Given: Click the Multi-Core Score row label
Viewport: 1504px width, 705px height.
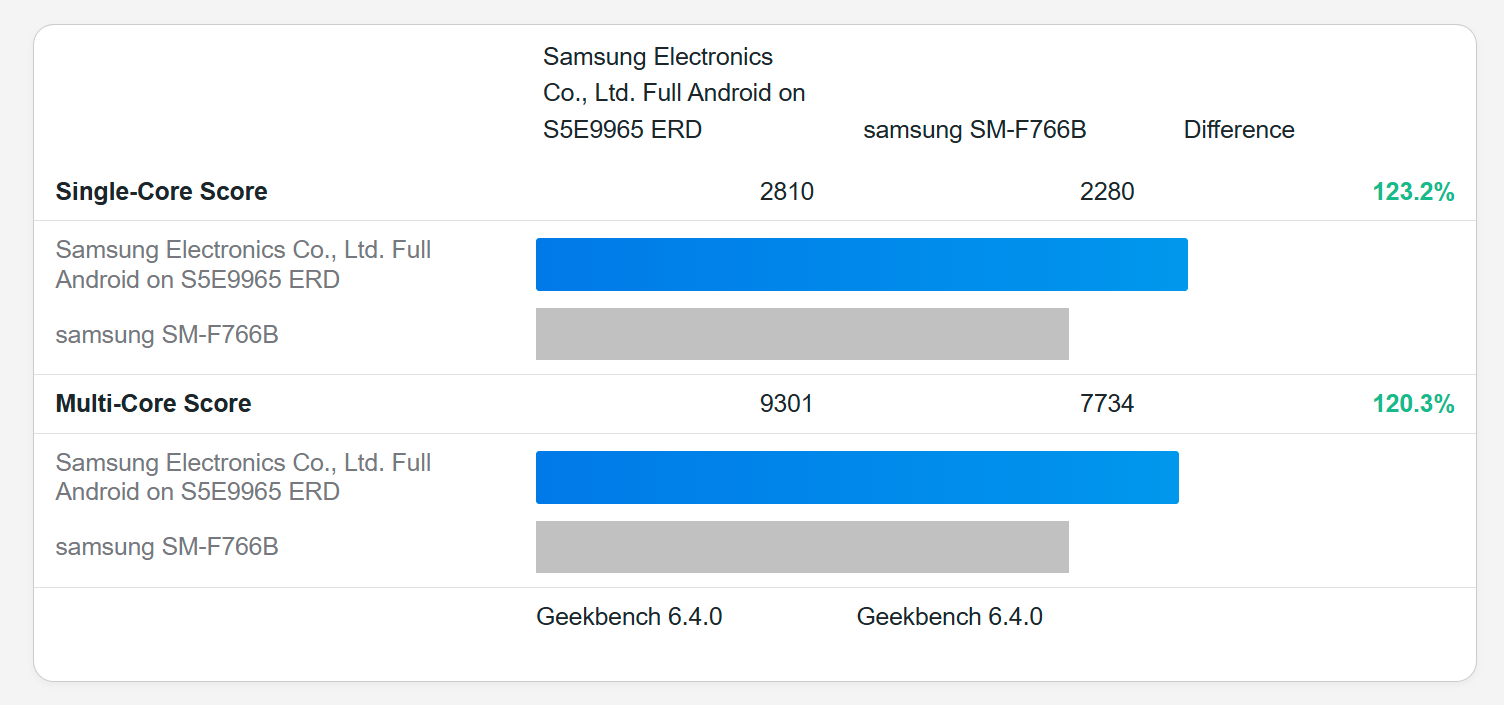Looking at the screenshot, I should pos(153,404).
